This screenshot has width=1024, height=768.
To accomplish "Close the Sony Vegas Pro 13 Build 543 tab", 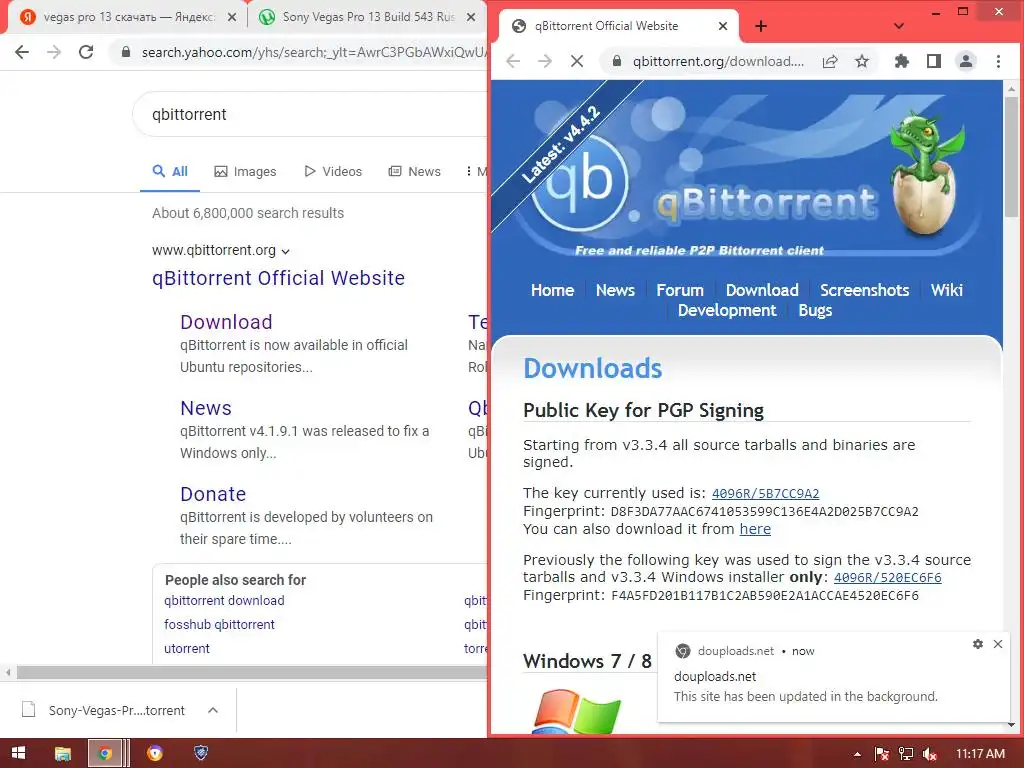I will pyautogui.click(x=471, y=17).
